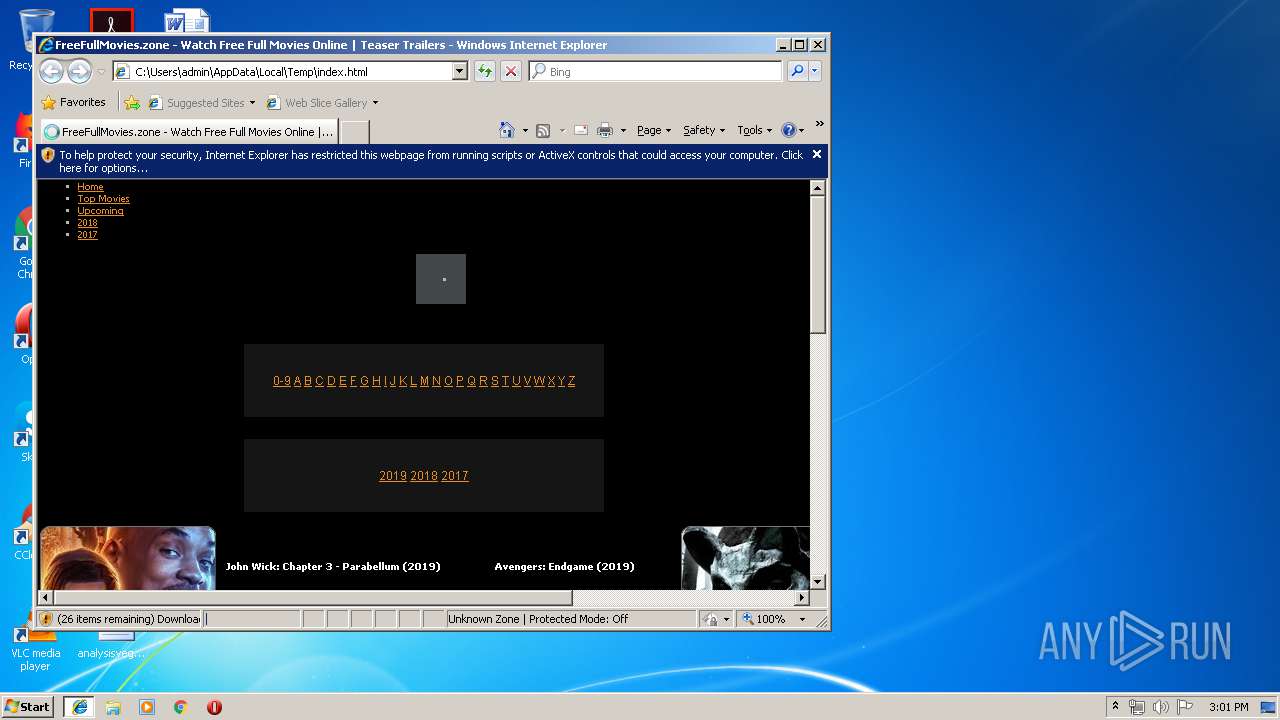Screen dimensions: 1280x720
Task: Open the Upcoming link
Action: (x=100, y=211)
